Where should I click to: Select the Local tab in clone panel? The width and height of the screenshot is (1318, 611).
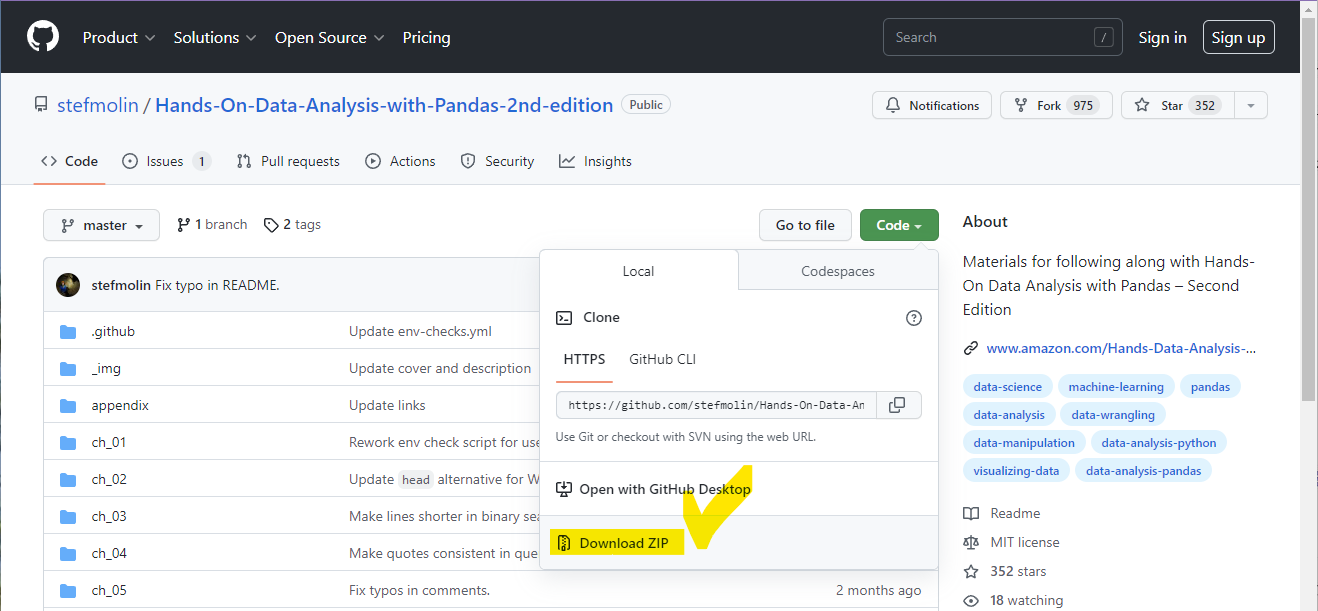point(638,271)
